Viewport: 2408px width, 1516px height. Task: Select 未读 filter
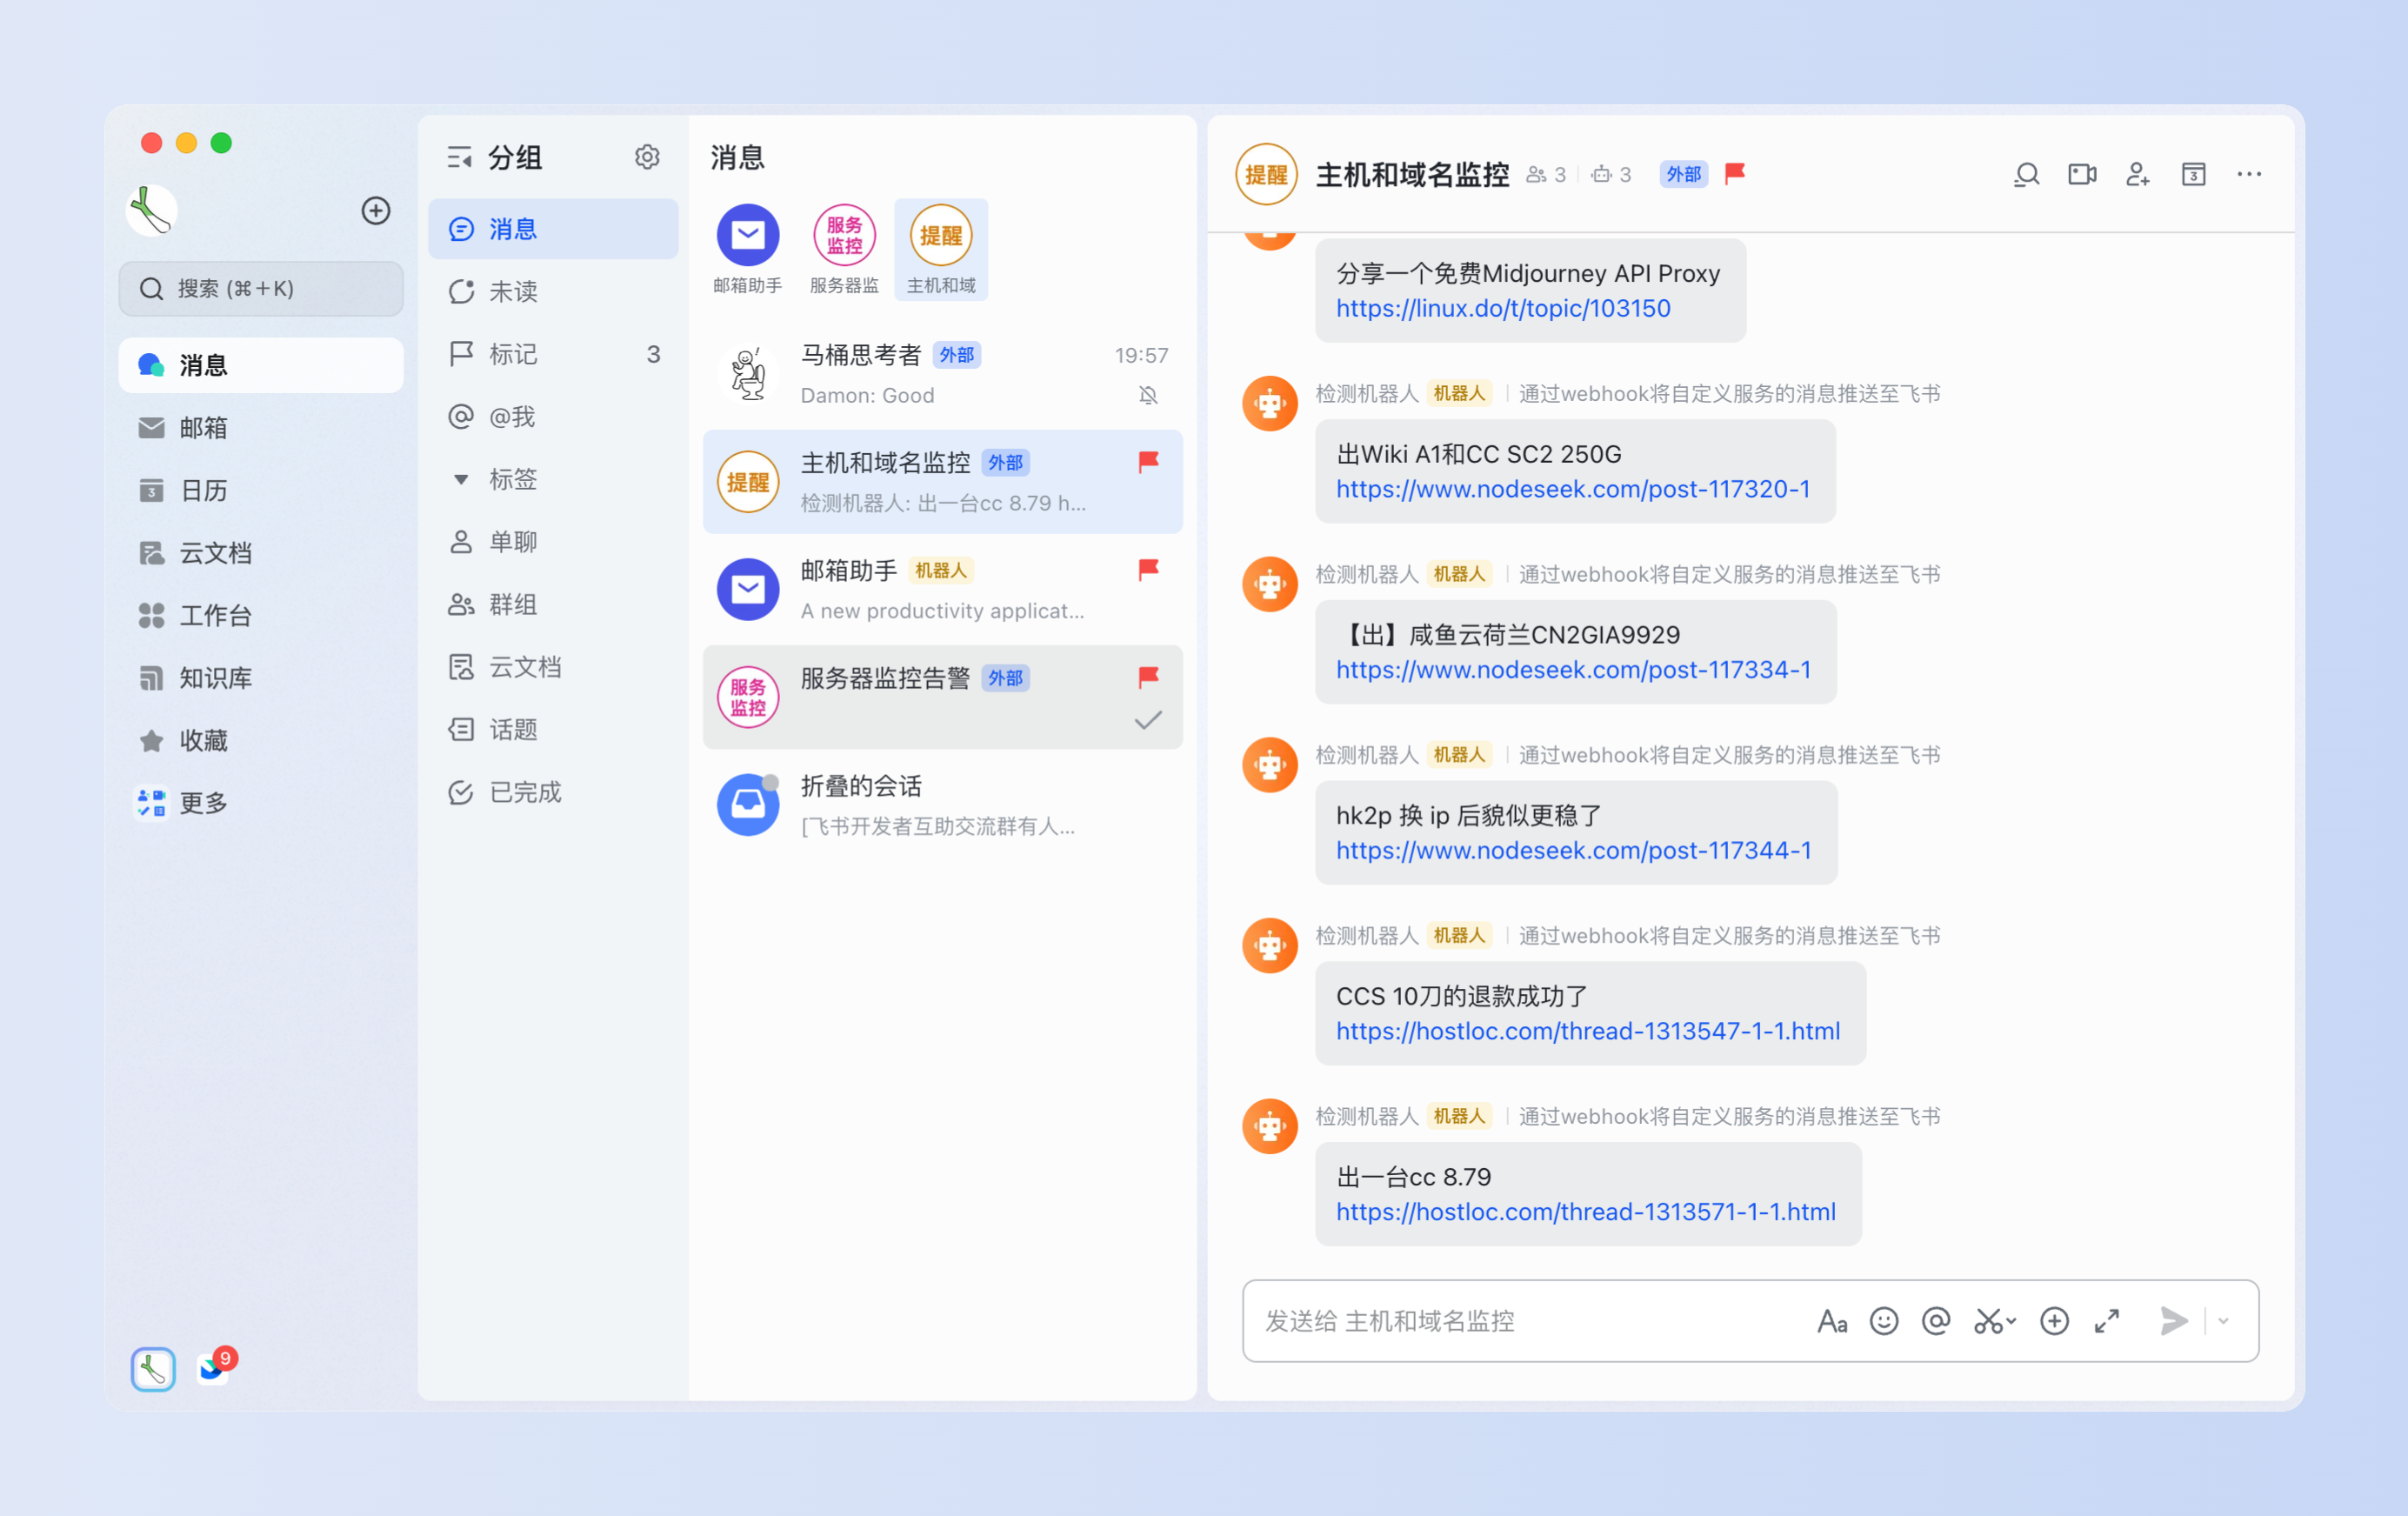(x=553, y=291)
